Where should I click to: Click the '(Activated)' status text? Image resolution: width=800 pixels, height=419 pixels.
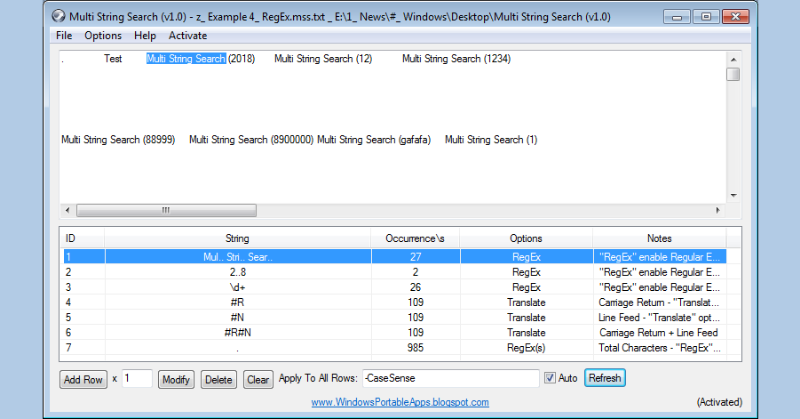coord(719,402)
